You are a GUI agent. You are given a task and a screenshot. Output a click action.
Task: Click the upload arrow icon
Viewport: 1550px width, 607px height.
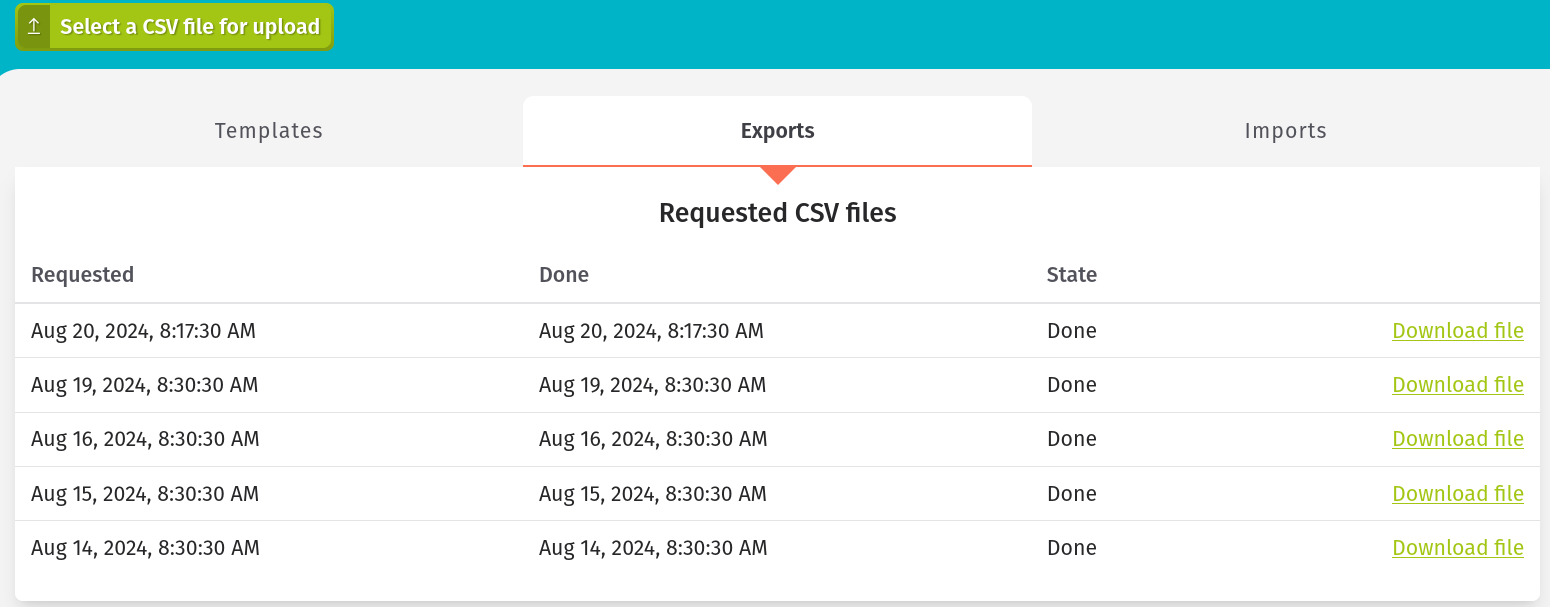point(34,27)
